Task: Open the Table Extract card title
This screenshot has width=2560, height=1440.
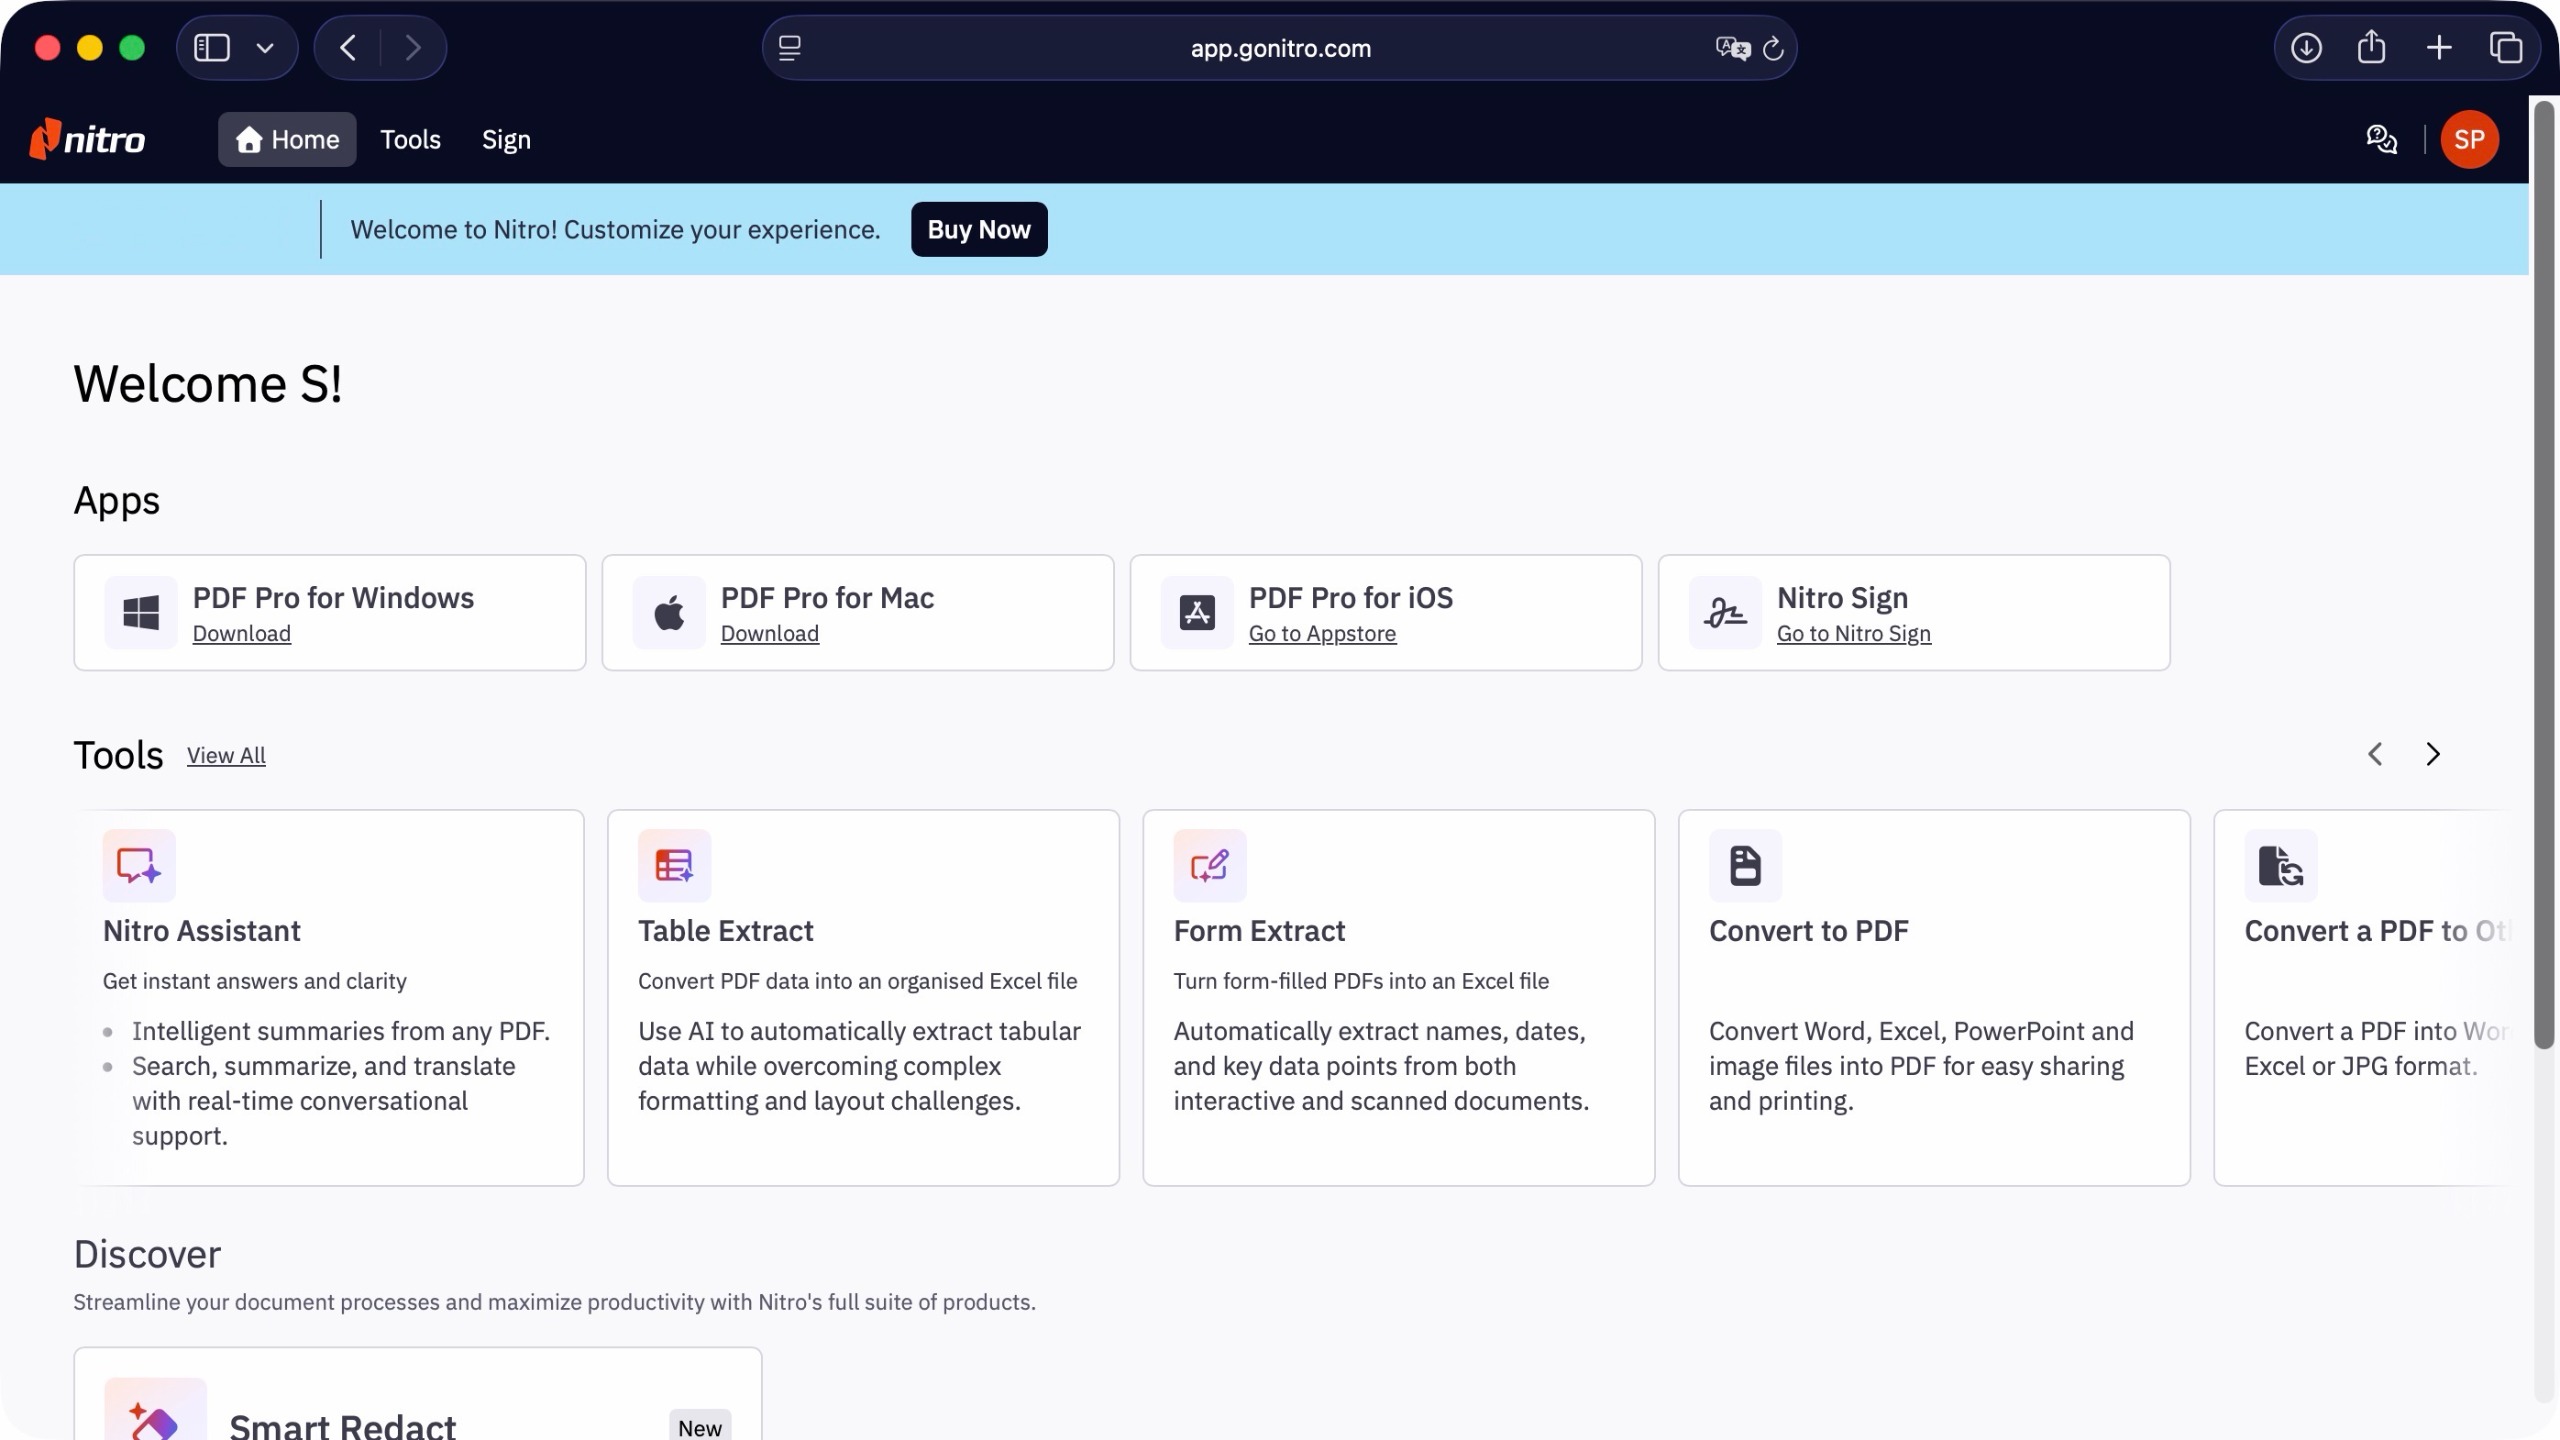Action: click(726, 931)
